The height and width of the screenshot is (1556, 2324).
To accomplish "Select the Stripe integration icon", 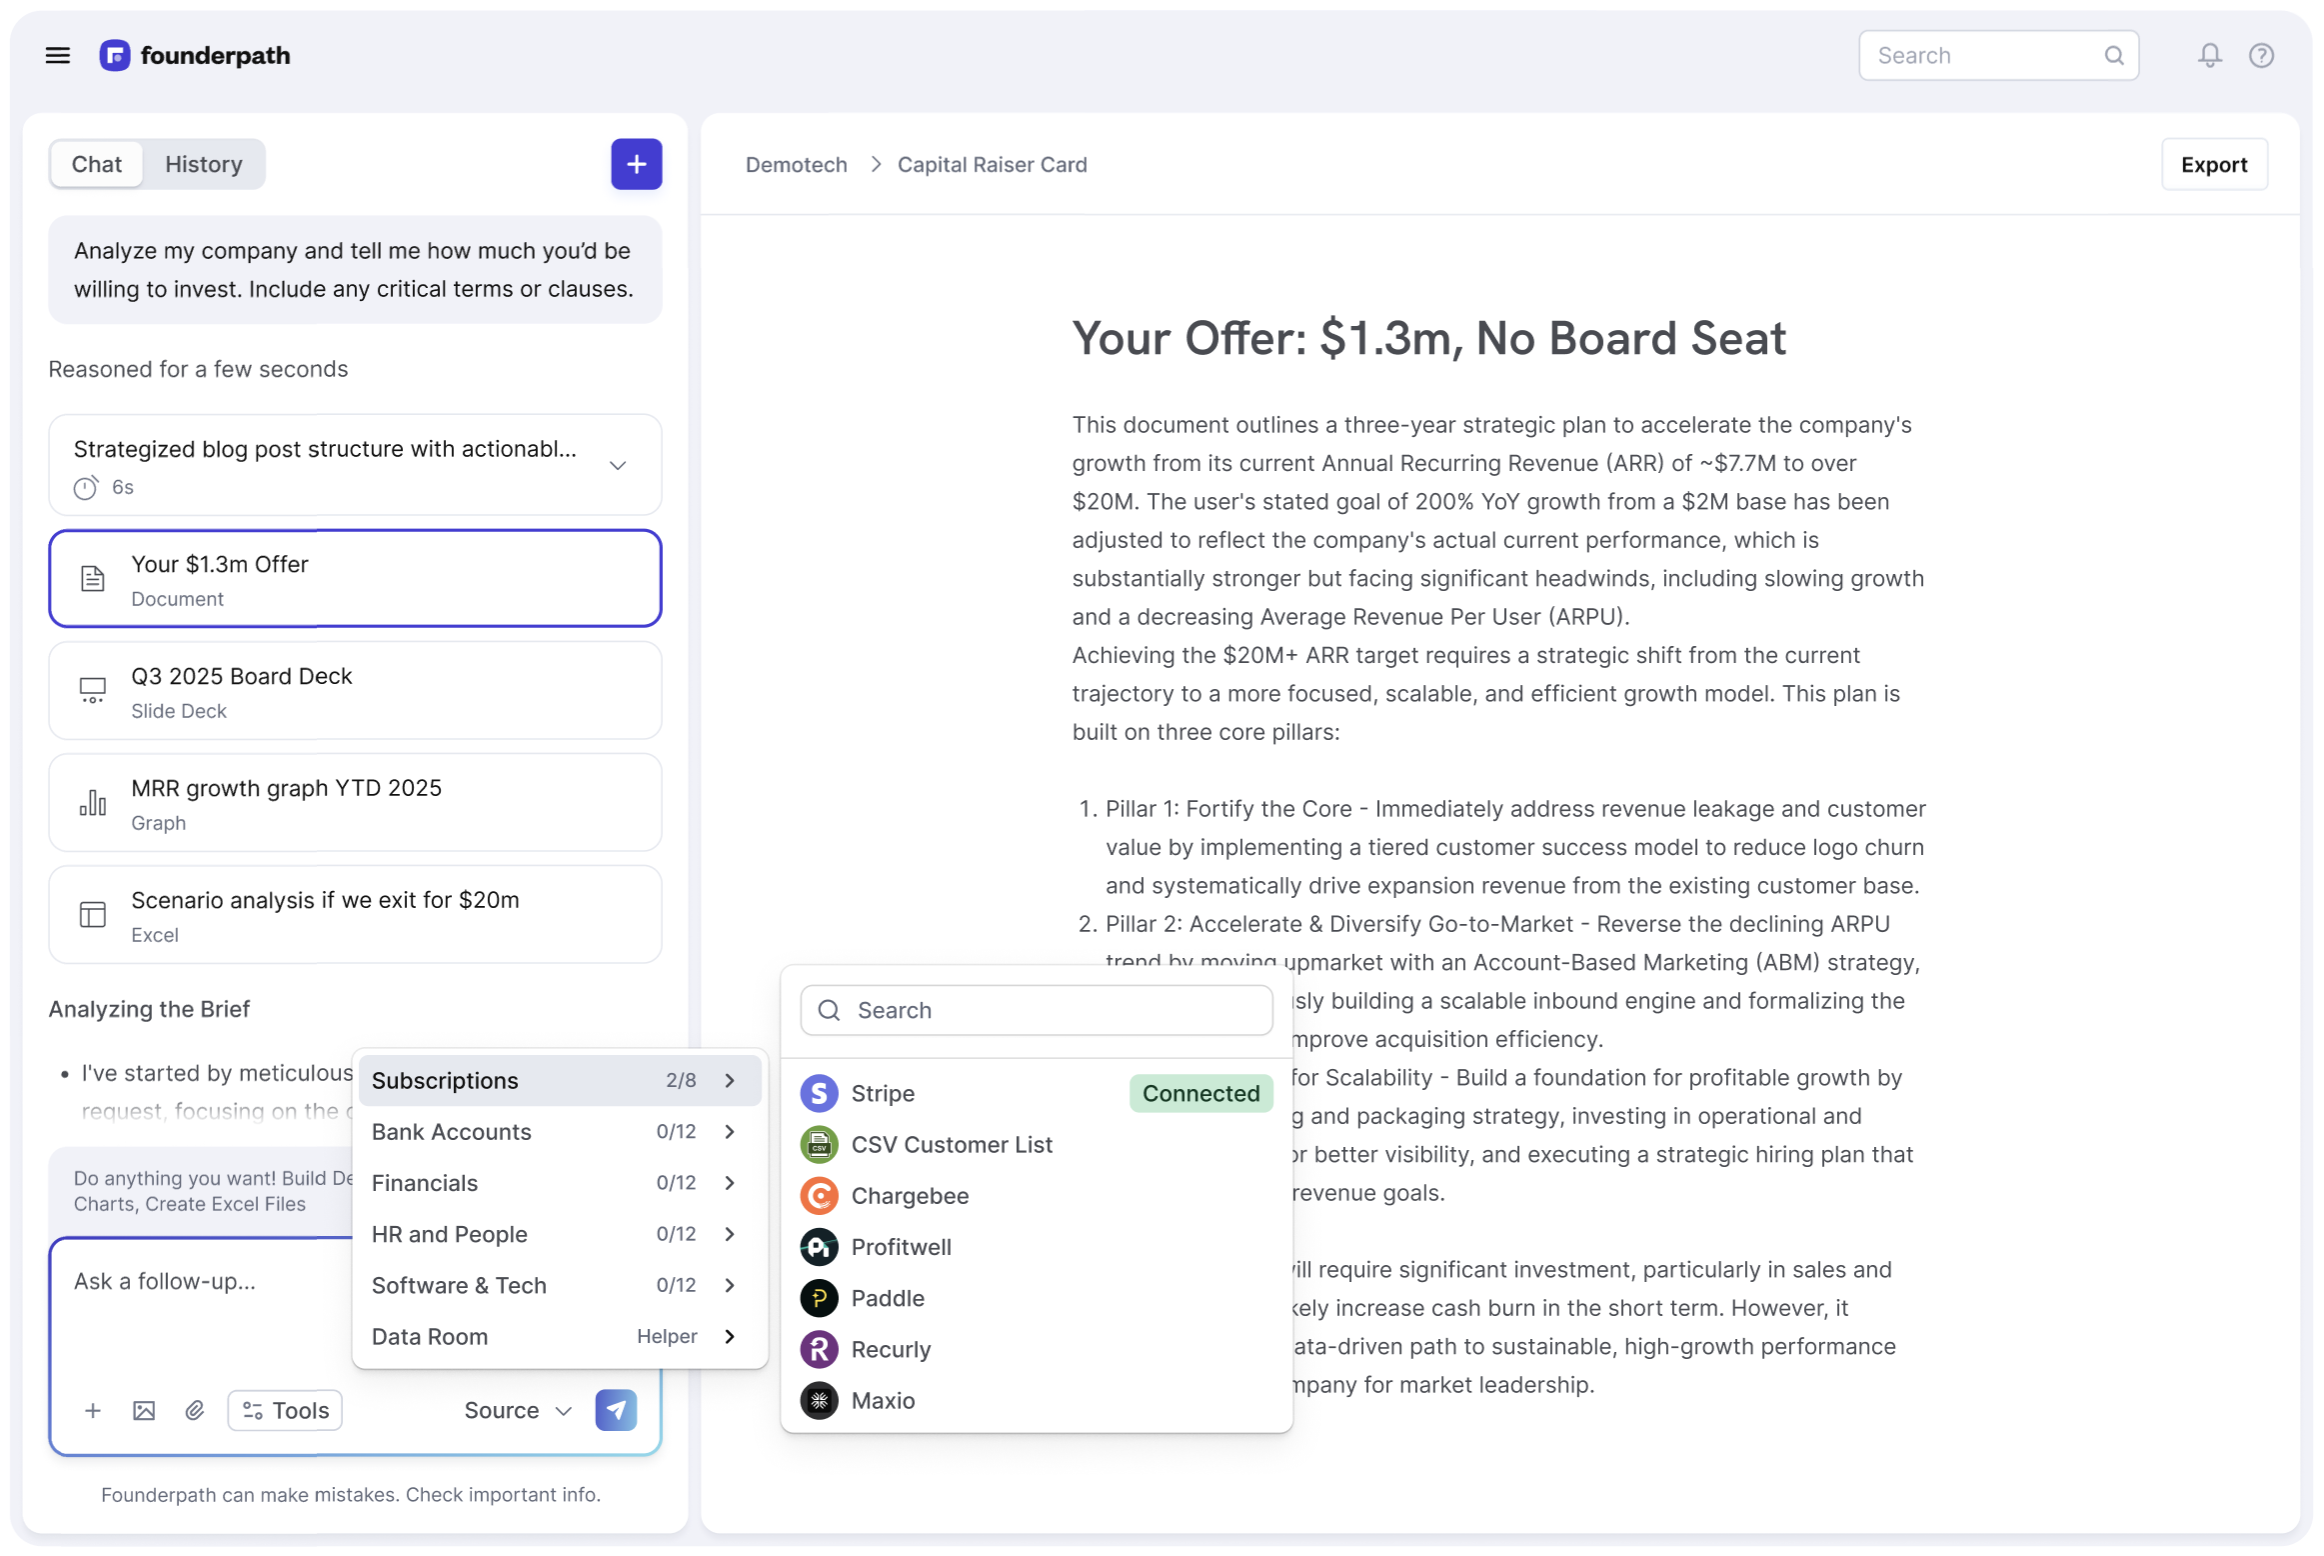I will (819, 1093).
